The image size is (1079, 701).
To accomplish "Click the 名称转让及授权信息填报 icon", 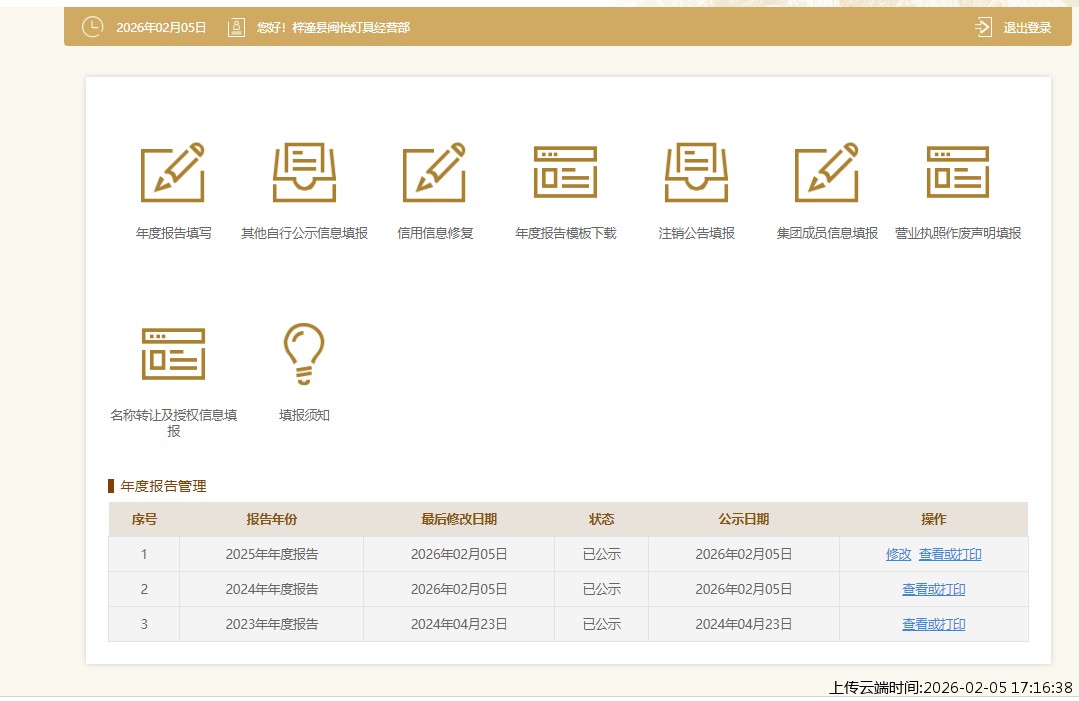I will pos(173,354).
